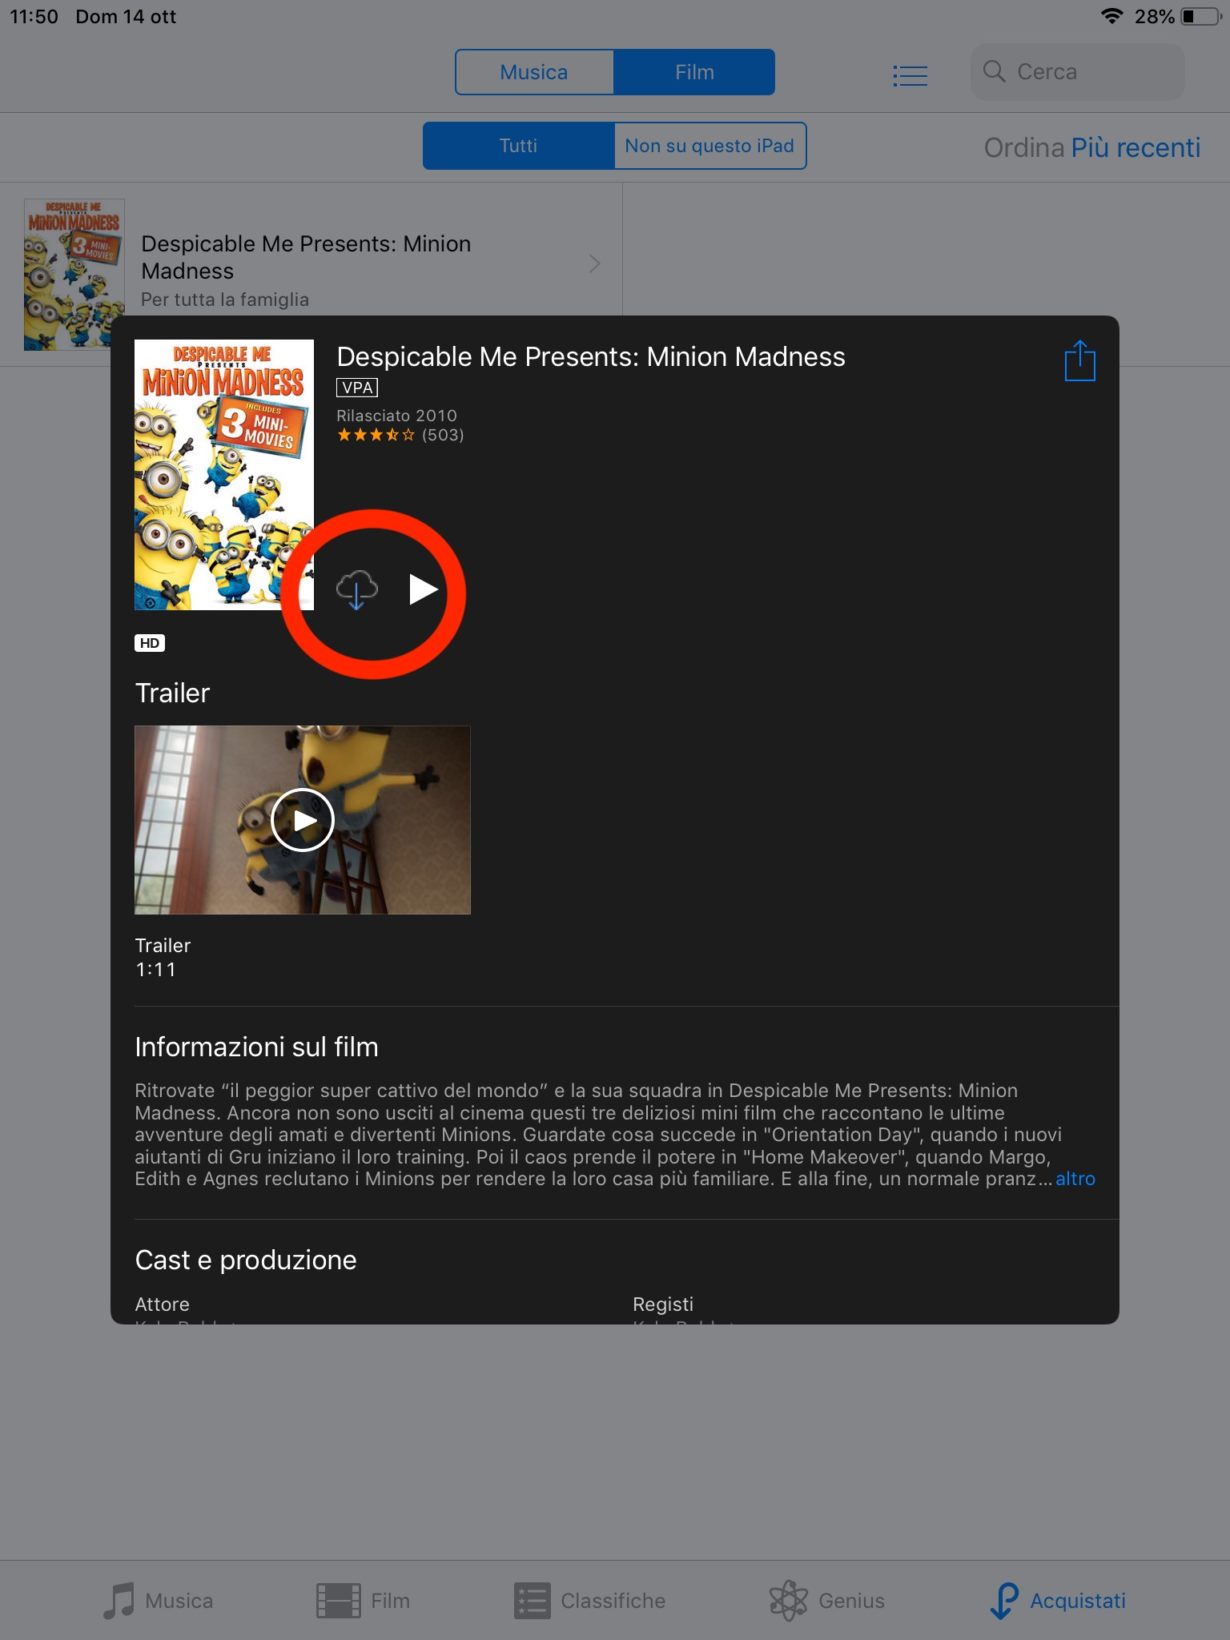Screen dimensions: 1230x1640
Task: Select the Acquistati purchased tab
Action: point(1057,1600)
